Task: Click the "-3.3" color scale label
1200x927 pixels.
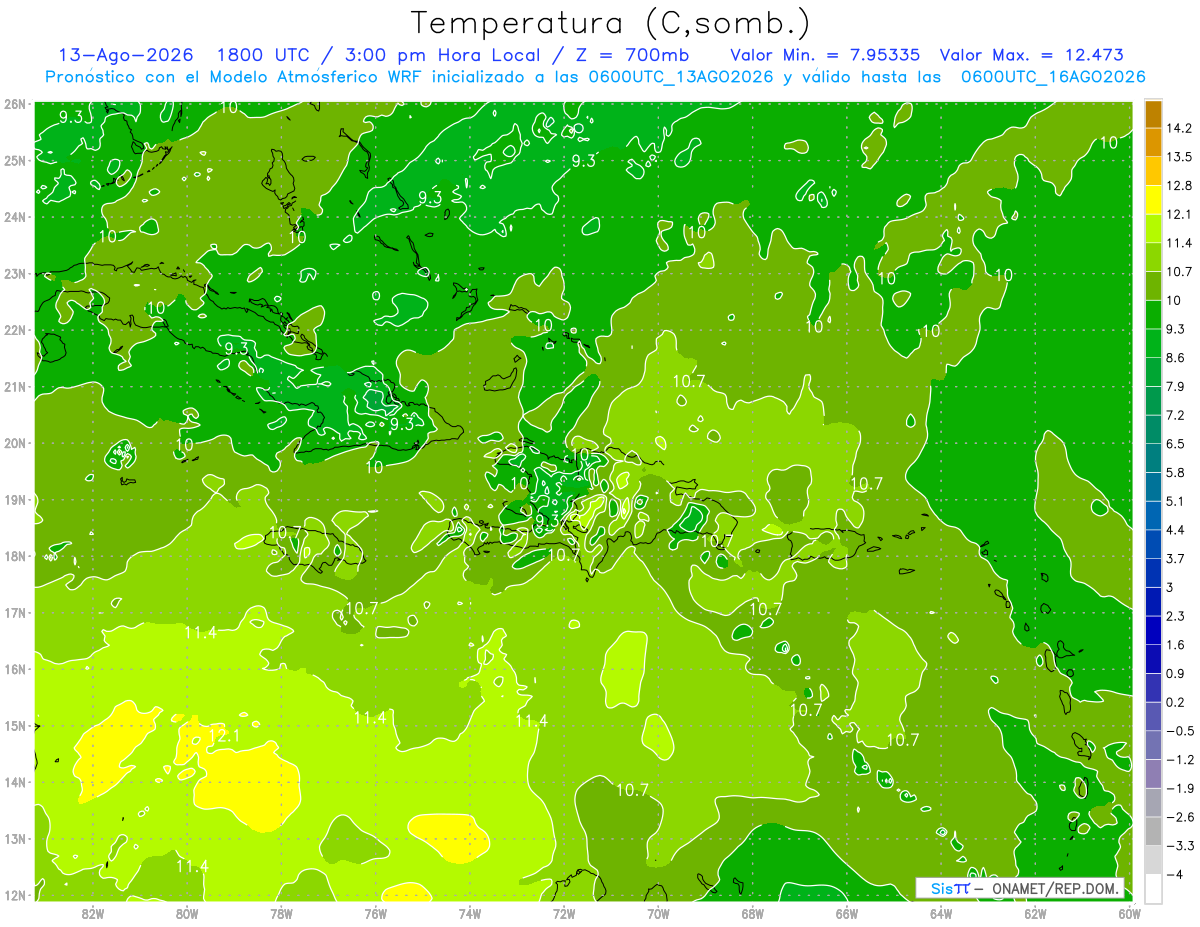Action: 1180,846
